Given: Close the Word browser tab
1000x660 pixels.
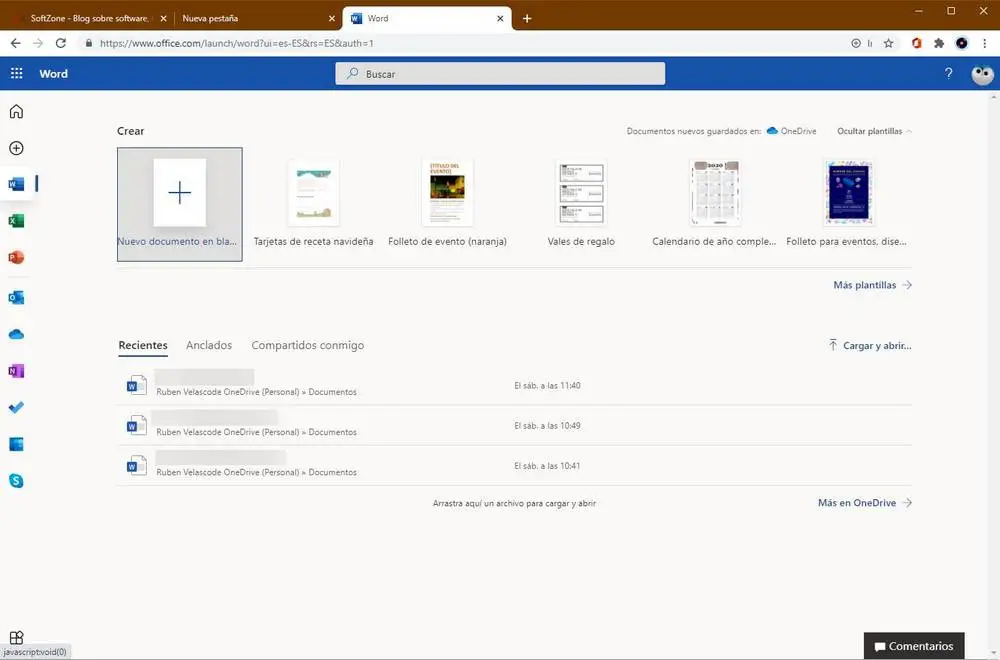Looking at the screenshot, I should pyautogui.click(x=500, y=18).
